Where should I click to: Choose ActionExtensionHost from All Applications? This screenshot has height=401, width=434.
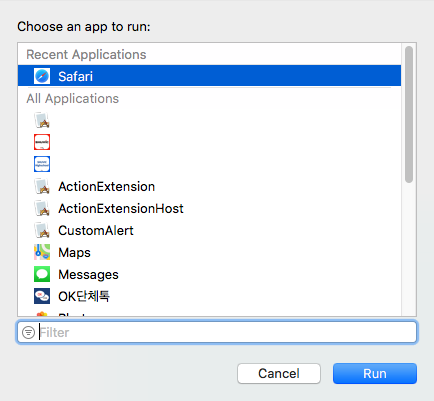(x=209, y=208)
